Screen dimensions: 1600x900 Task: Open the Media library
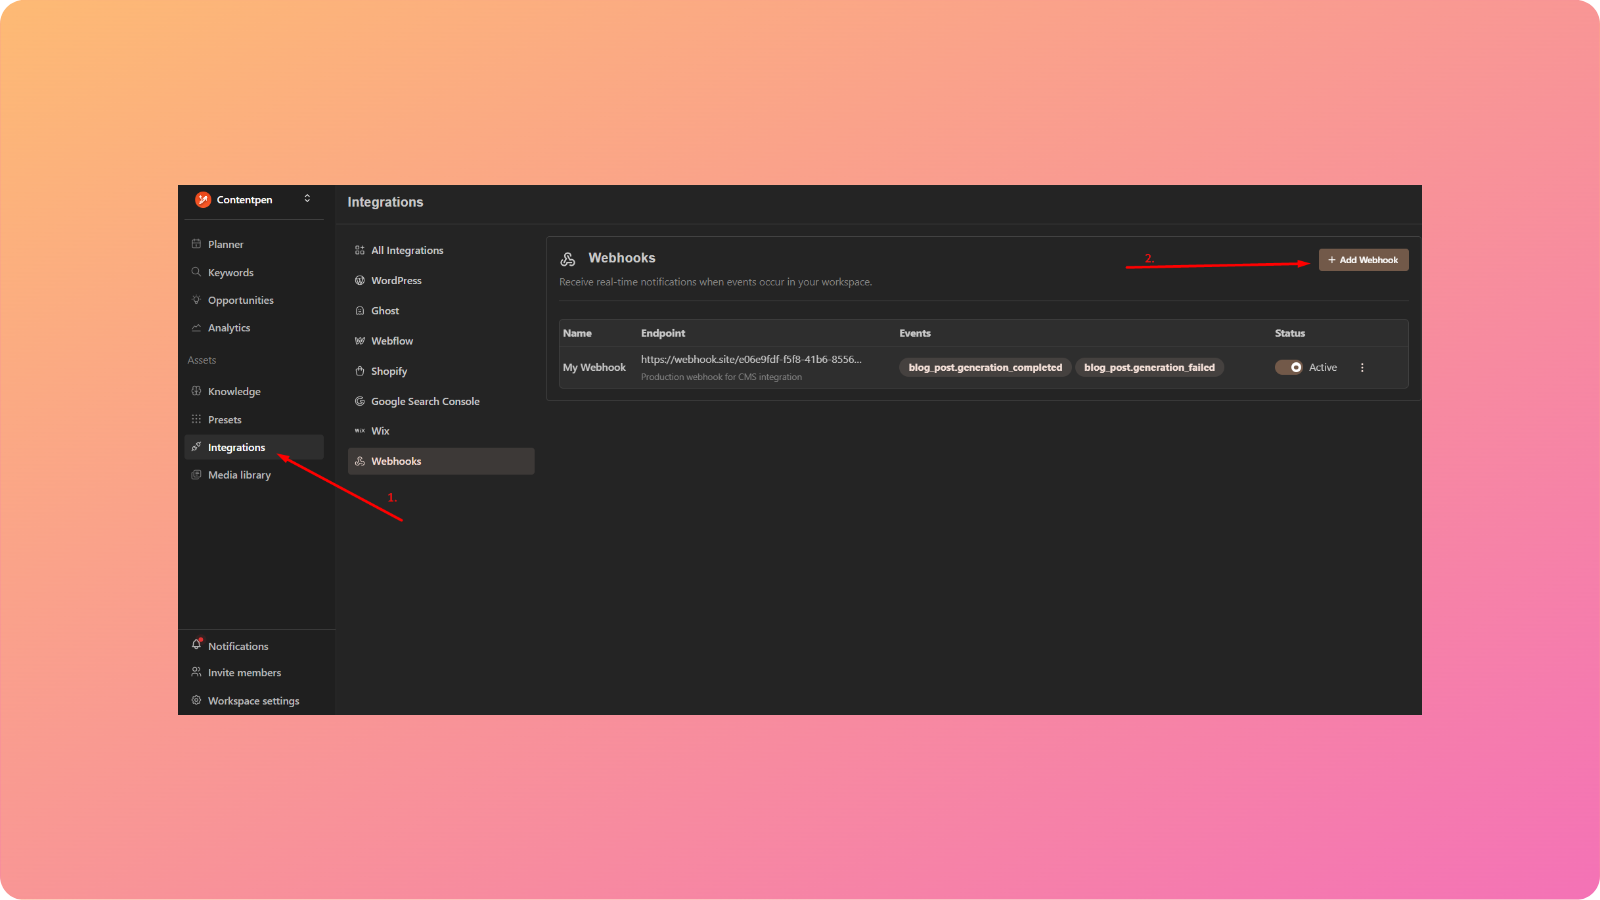click(240, 474)
